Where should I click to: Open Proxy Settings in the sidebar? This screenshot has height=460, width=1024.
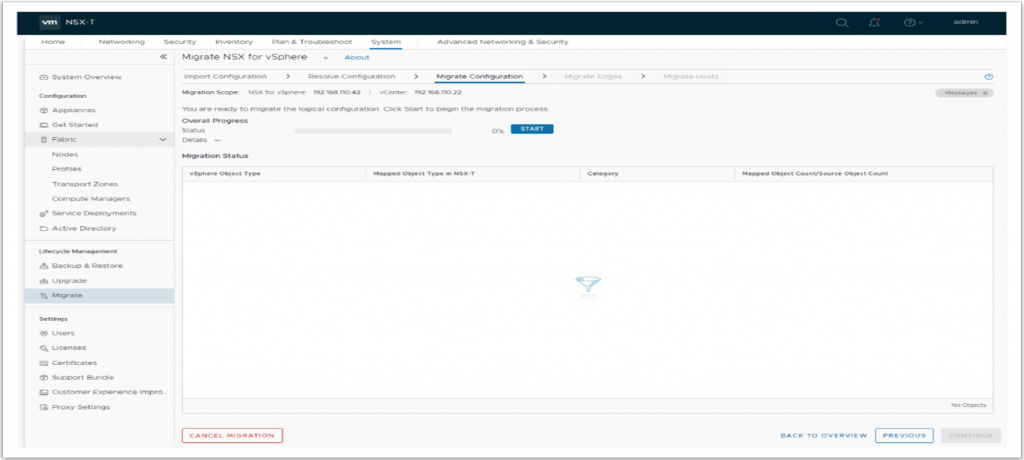[74, 407]
